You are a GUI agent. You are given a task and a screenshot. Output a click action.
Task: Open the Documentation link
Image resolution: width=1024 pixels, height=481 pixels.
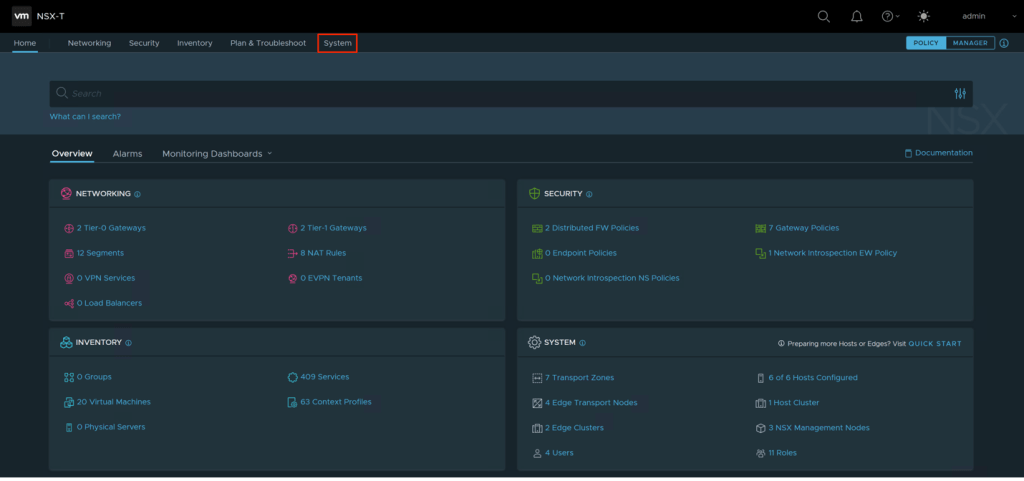(938, 153)
